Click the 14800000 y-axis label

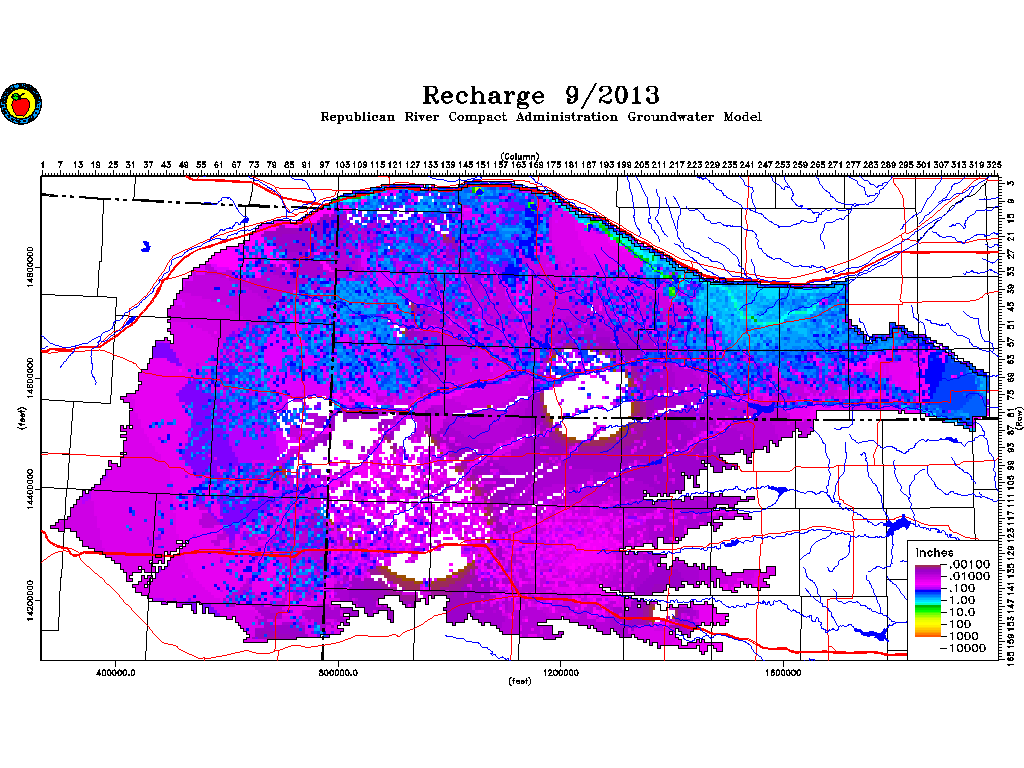30,268
